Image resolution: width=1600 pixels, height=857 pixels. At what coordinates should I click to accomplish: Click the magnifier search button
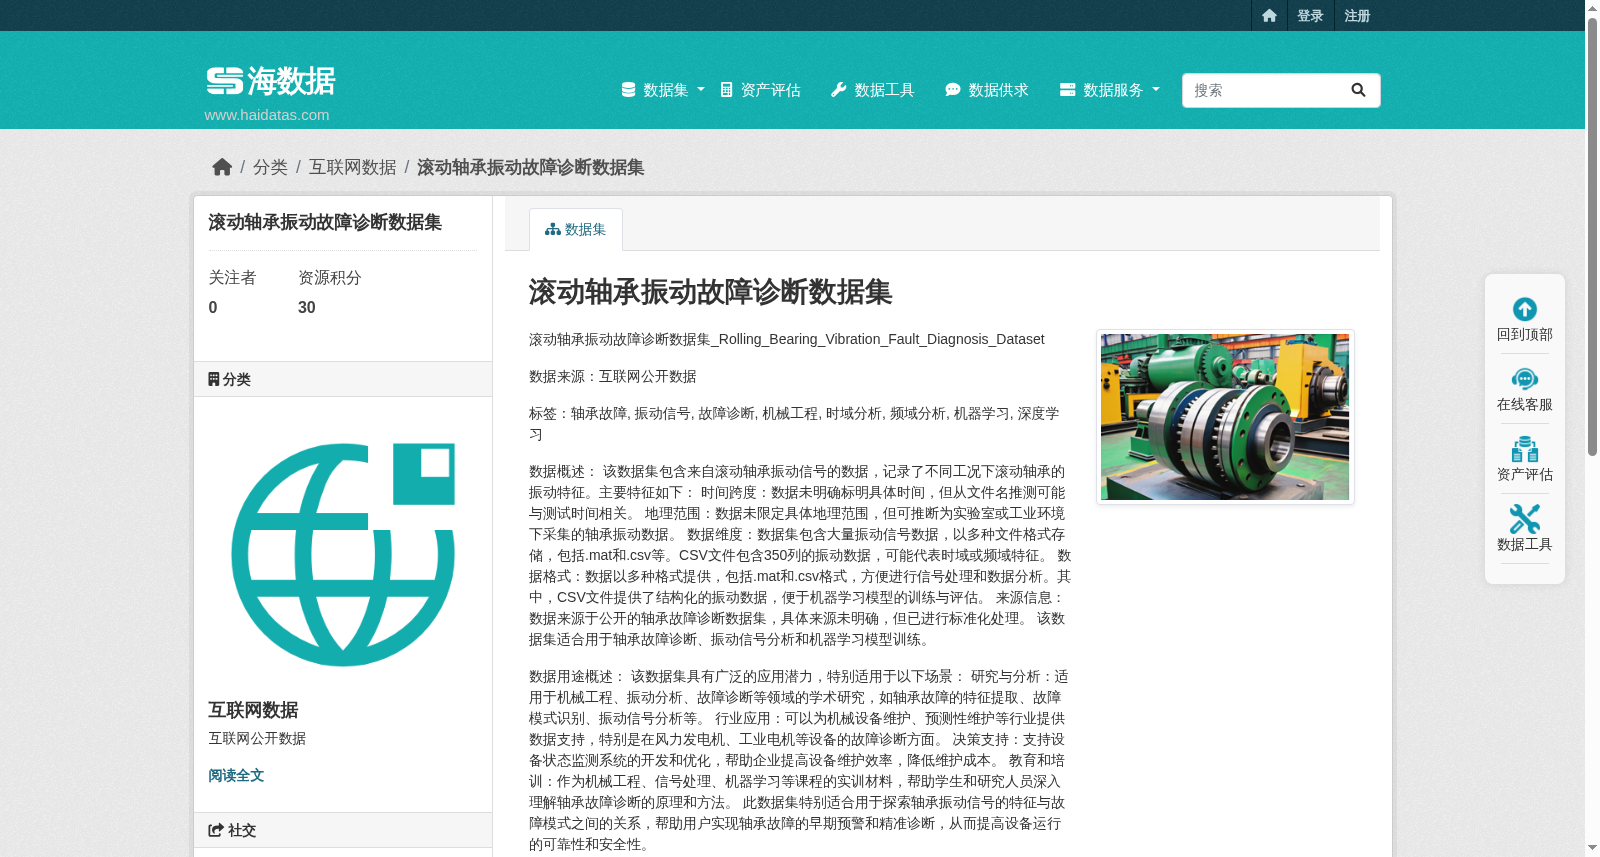click(x=1358, y=90)
